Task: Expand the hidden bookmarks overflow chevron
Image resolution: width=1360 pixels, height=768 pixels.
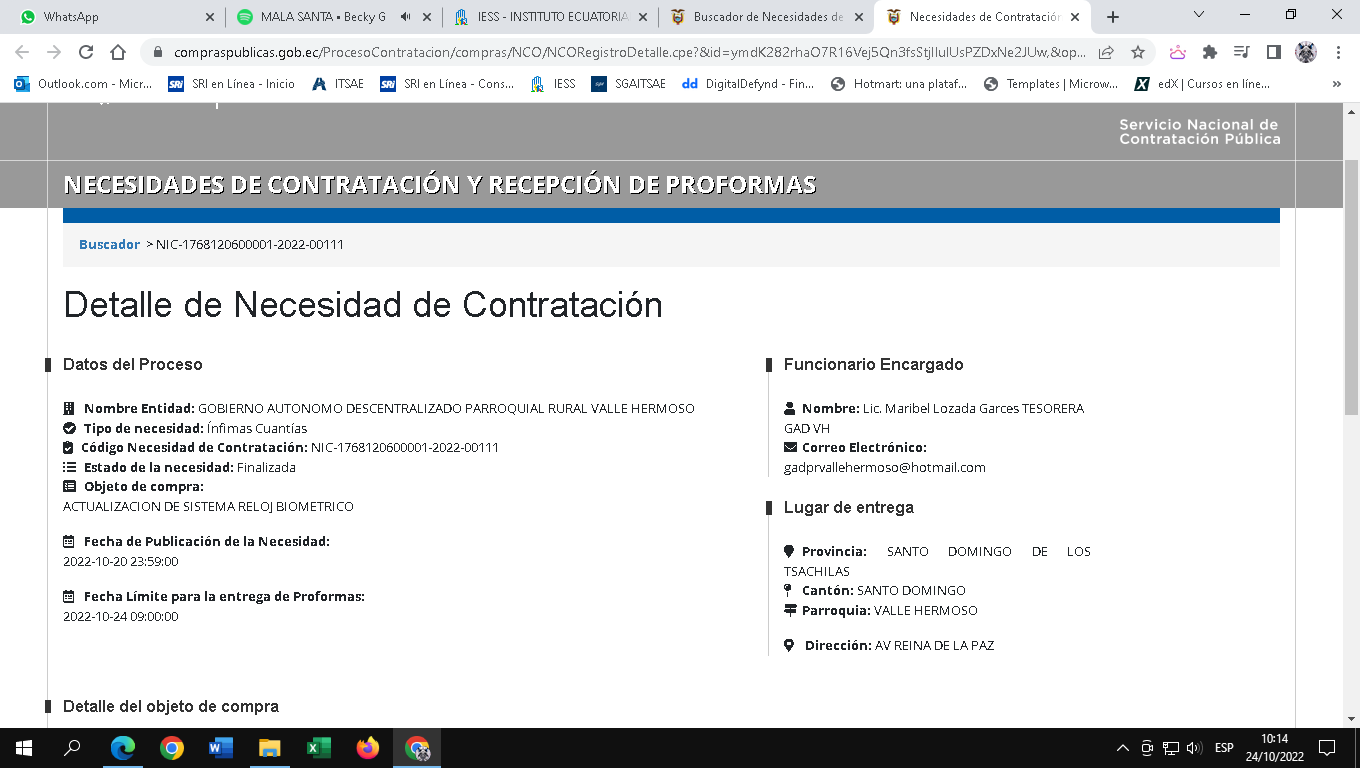Action: 1336,84
